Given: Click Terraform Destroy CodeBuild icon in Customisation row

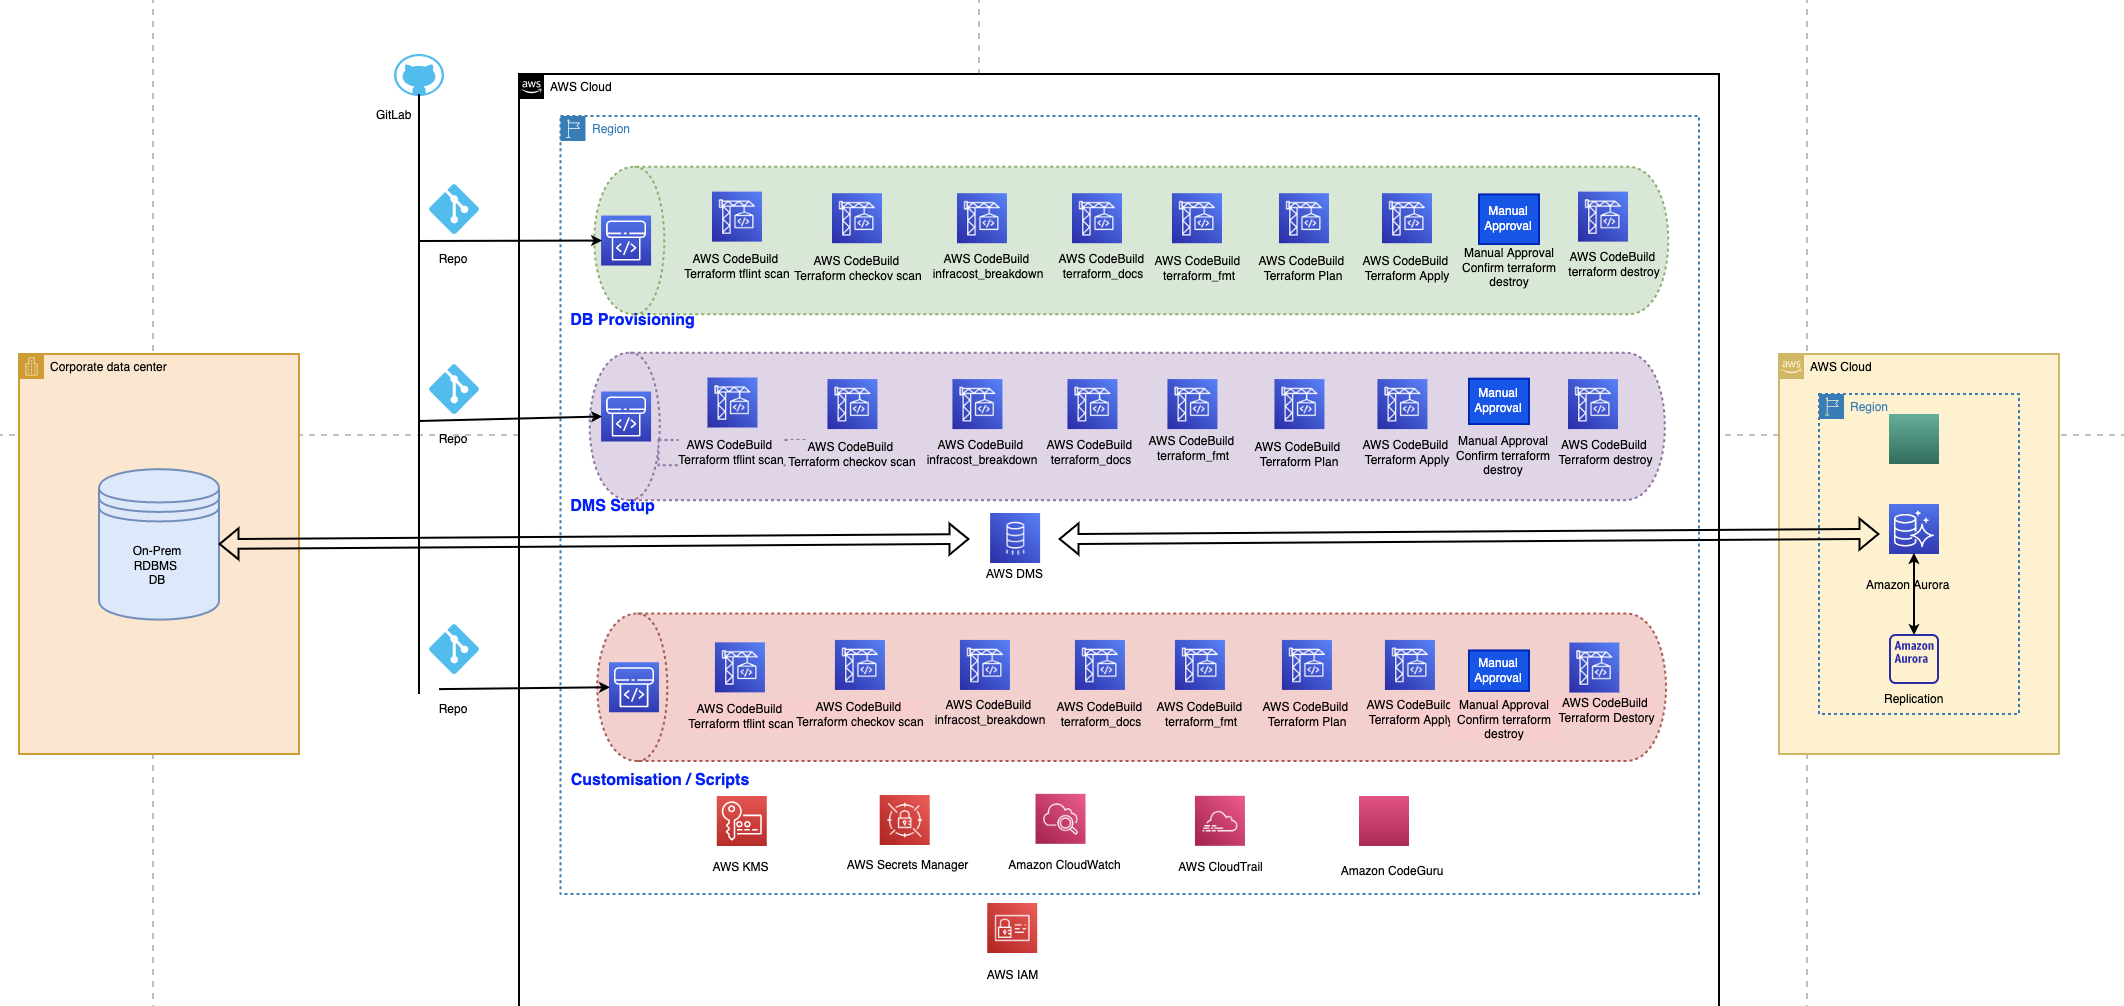Looking at the screenshot, I should click(x=1594, y=667).
